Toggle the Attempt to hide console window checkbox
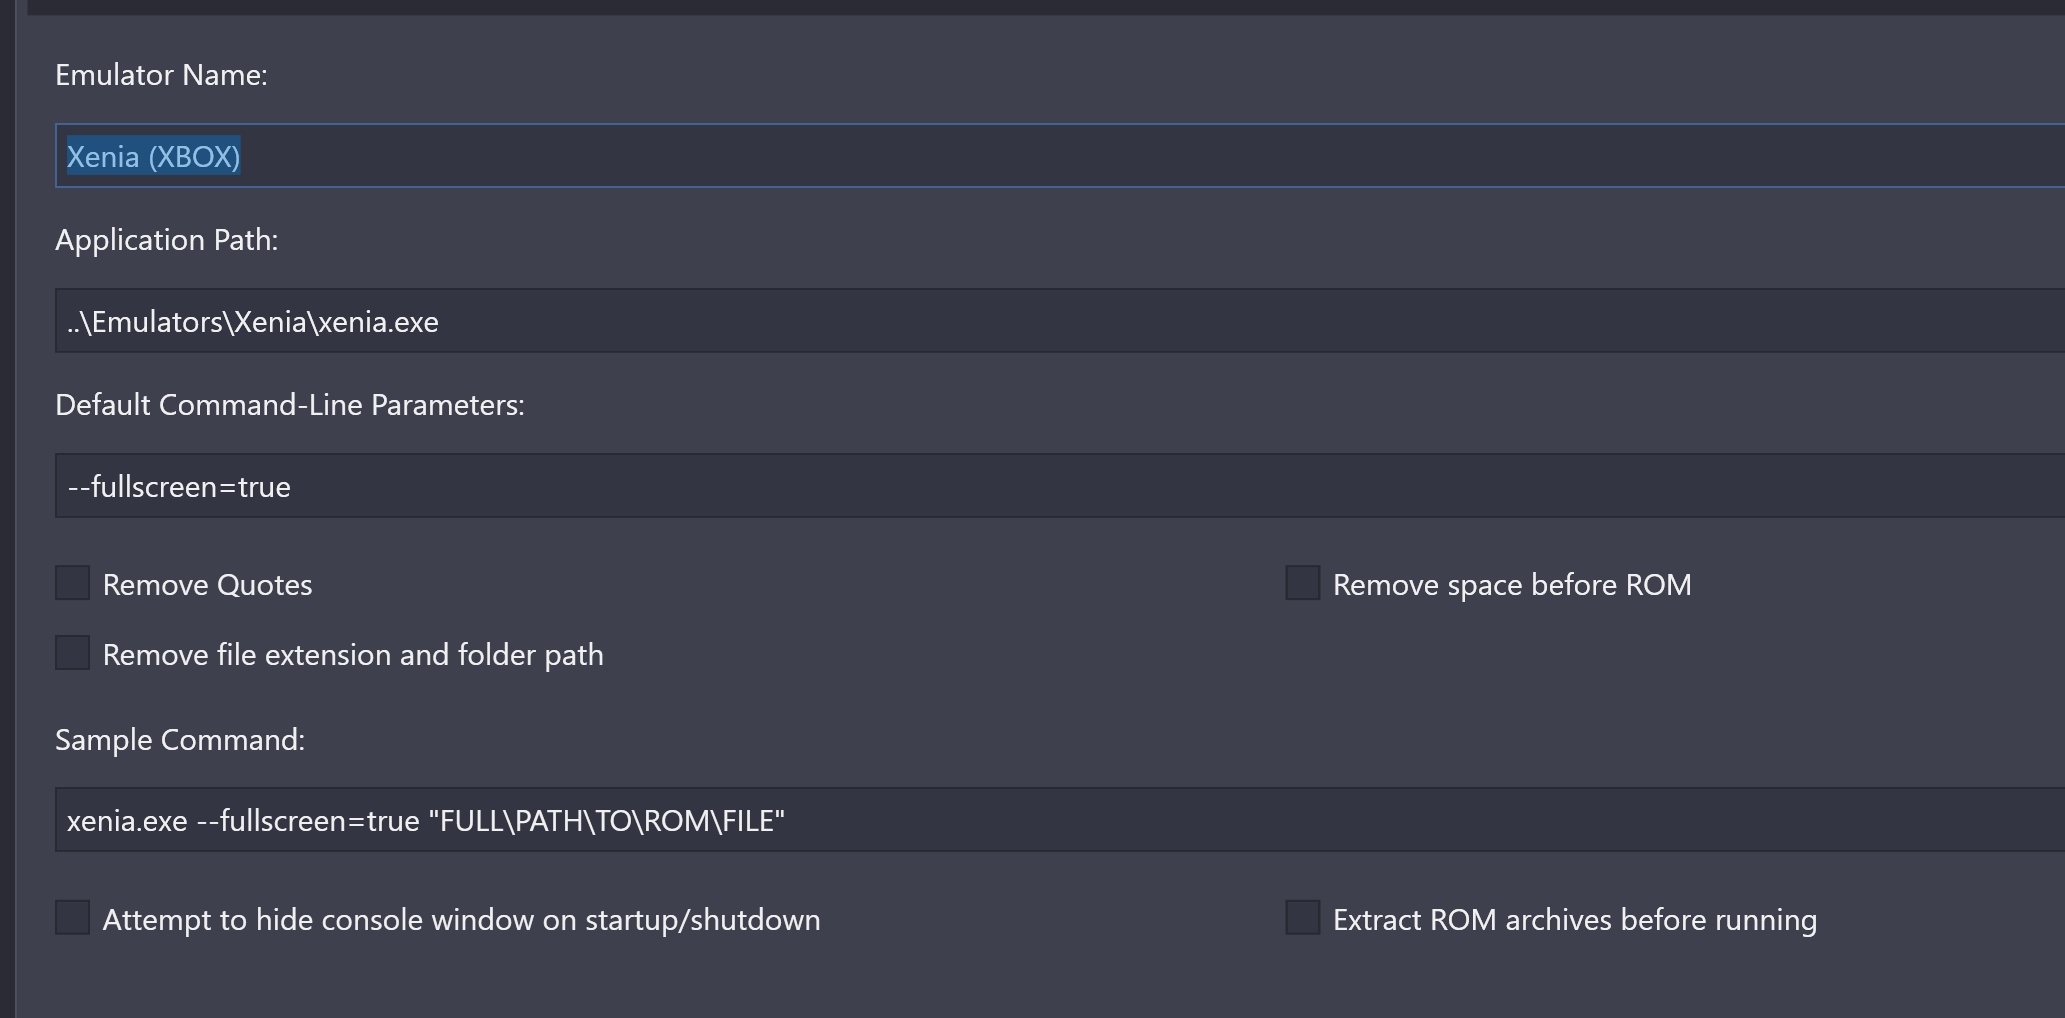2065x1018 pixels. click(x=72, y=918)
